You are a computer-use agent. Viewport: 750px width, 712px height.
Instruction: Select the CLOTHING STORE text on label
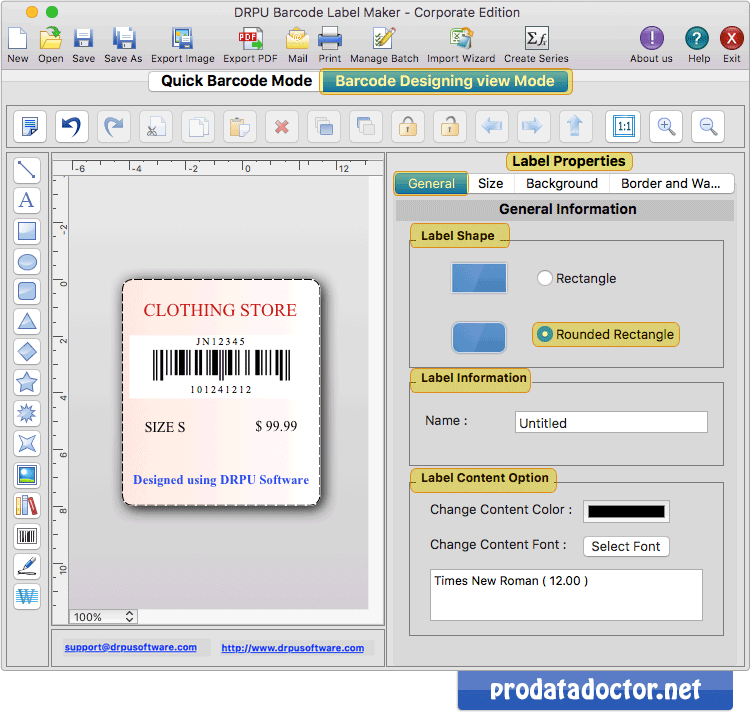click(x=220, y=310)
